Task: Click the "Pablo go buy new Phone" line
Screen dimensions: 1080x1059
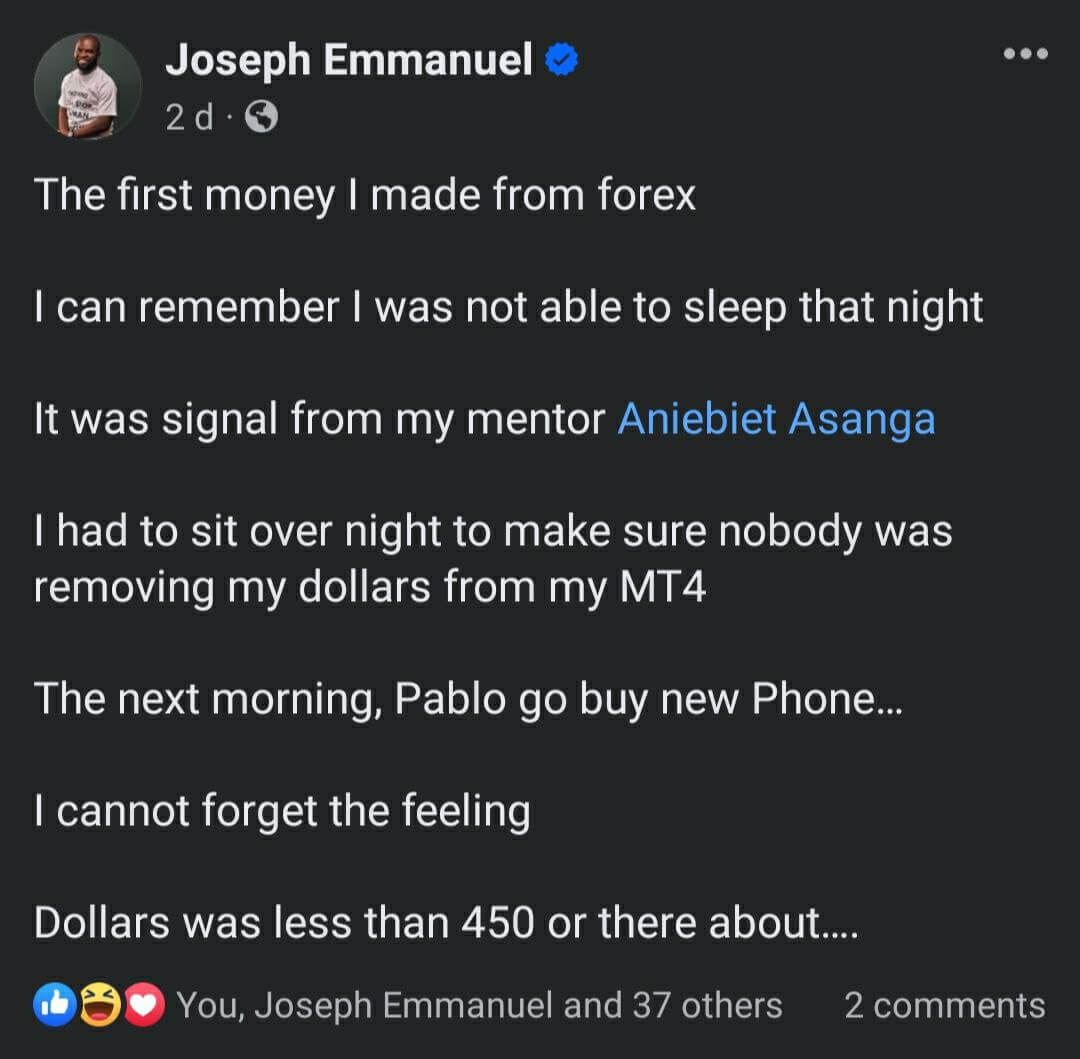Action: (468, 698)
